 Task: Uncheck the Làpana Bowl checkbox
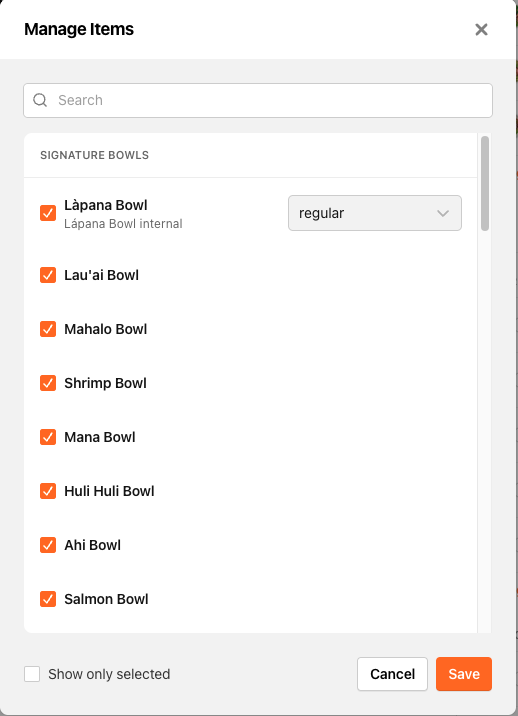pyautogui.click(x=48, y=213)
